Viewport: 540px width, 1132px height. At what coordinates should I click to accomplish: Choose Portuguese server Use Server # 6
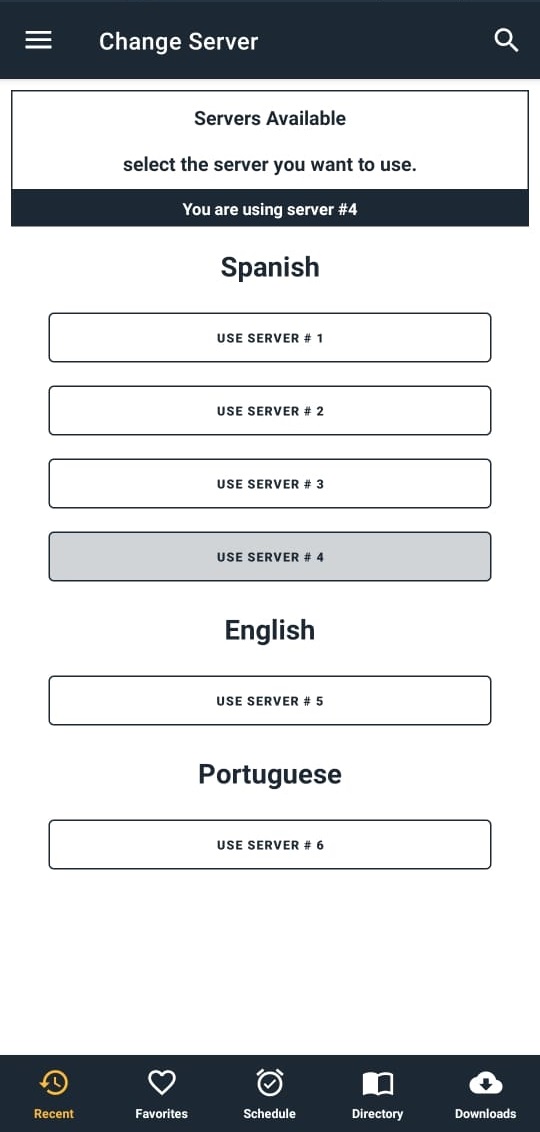(270, 844)
